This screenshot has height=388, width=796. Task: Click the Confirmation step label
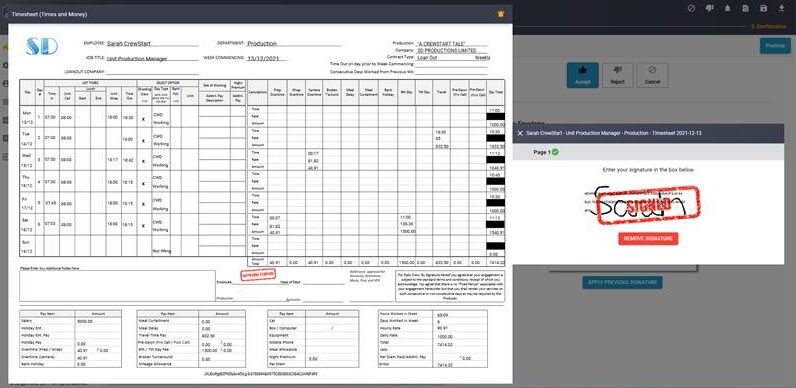coord(768,26)
